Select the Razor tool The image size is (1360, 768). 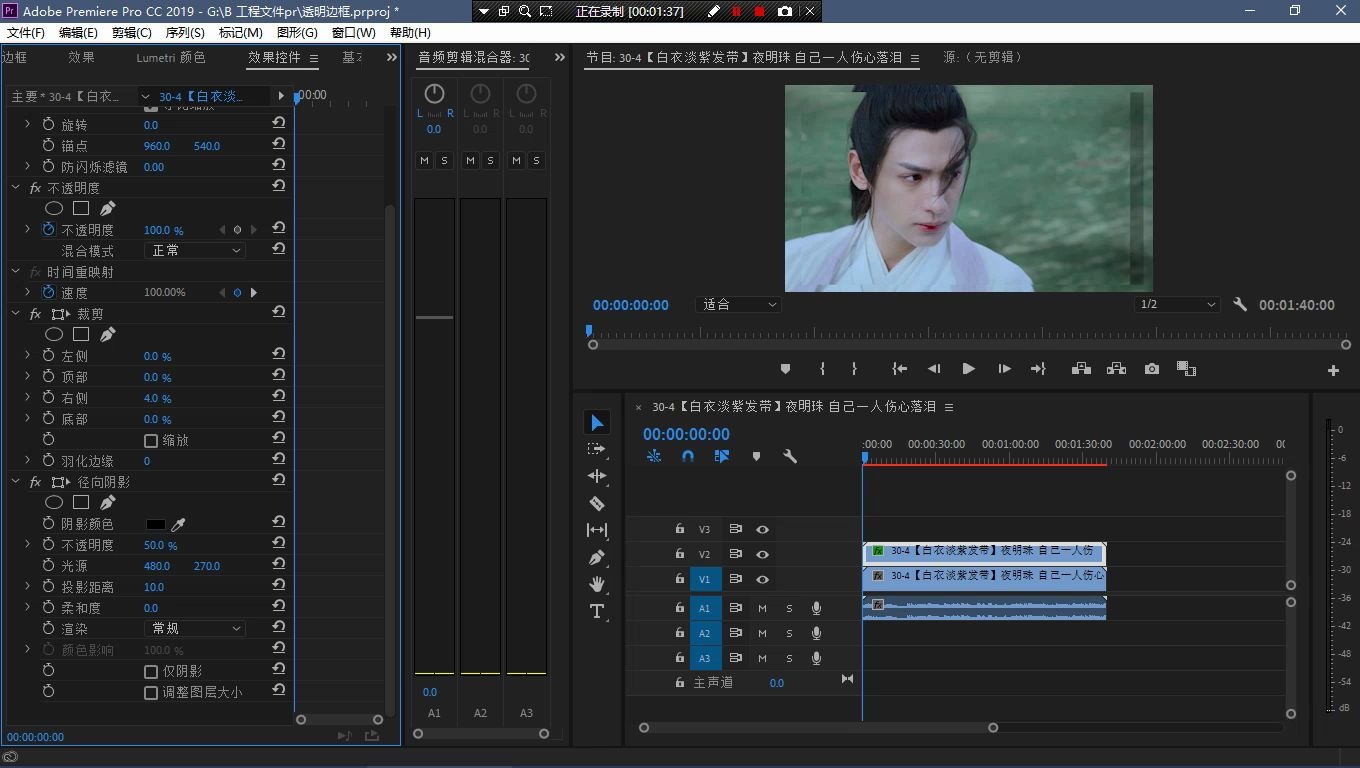tap(597, 503)
